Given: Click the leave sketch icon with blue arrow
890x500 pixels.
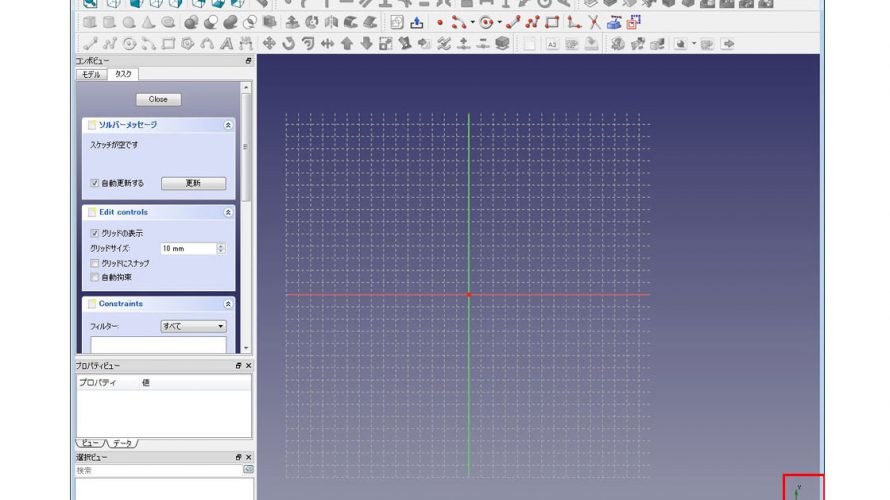Looking at the screenshot, I should pos(417,23).
